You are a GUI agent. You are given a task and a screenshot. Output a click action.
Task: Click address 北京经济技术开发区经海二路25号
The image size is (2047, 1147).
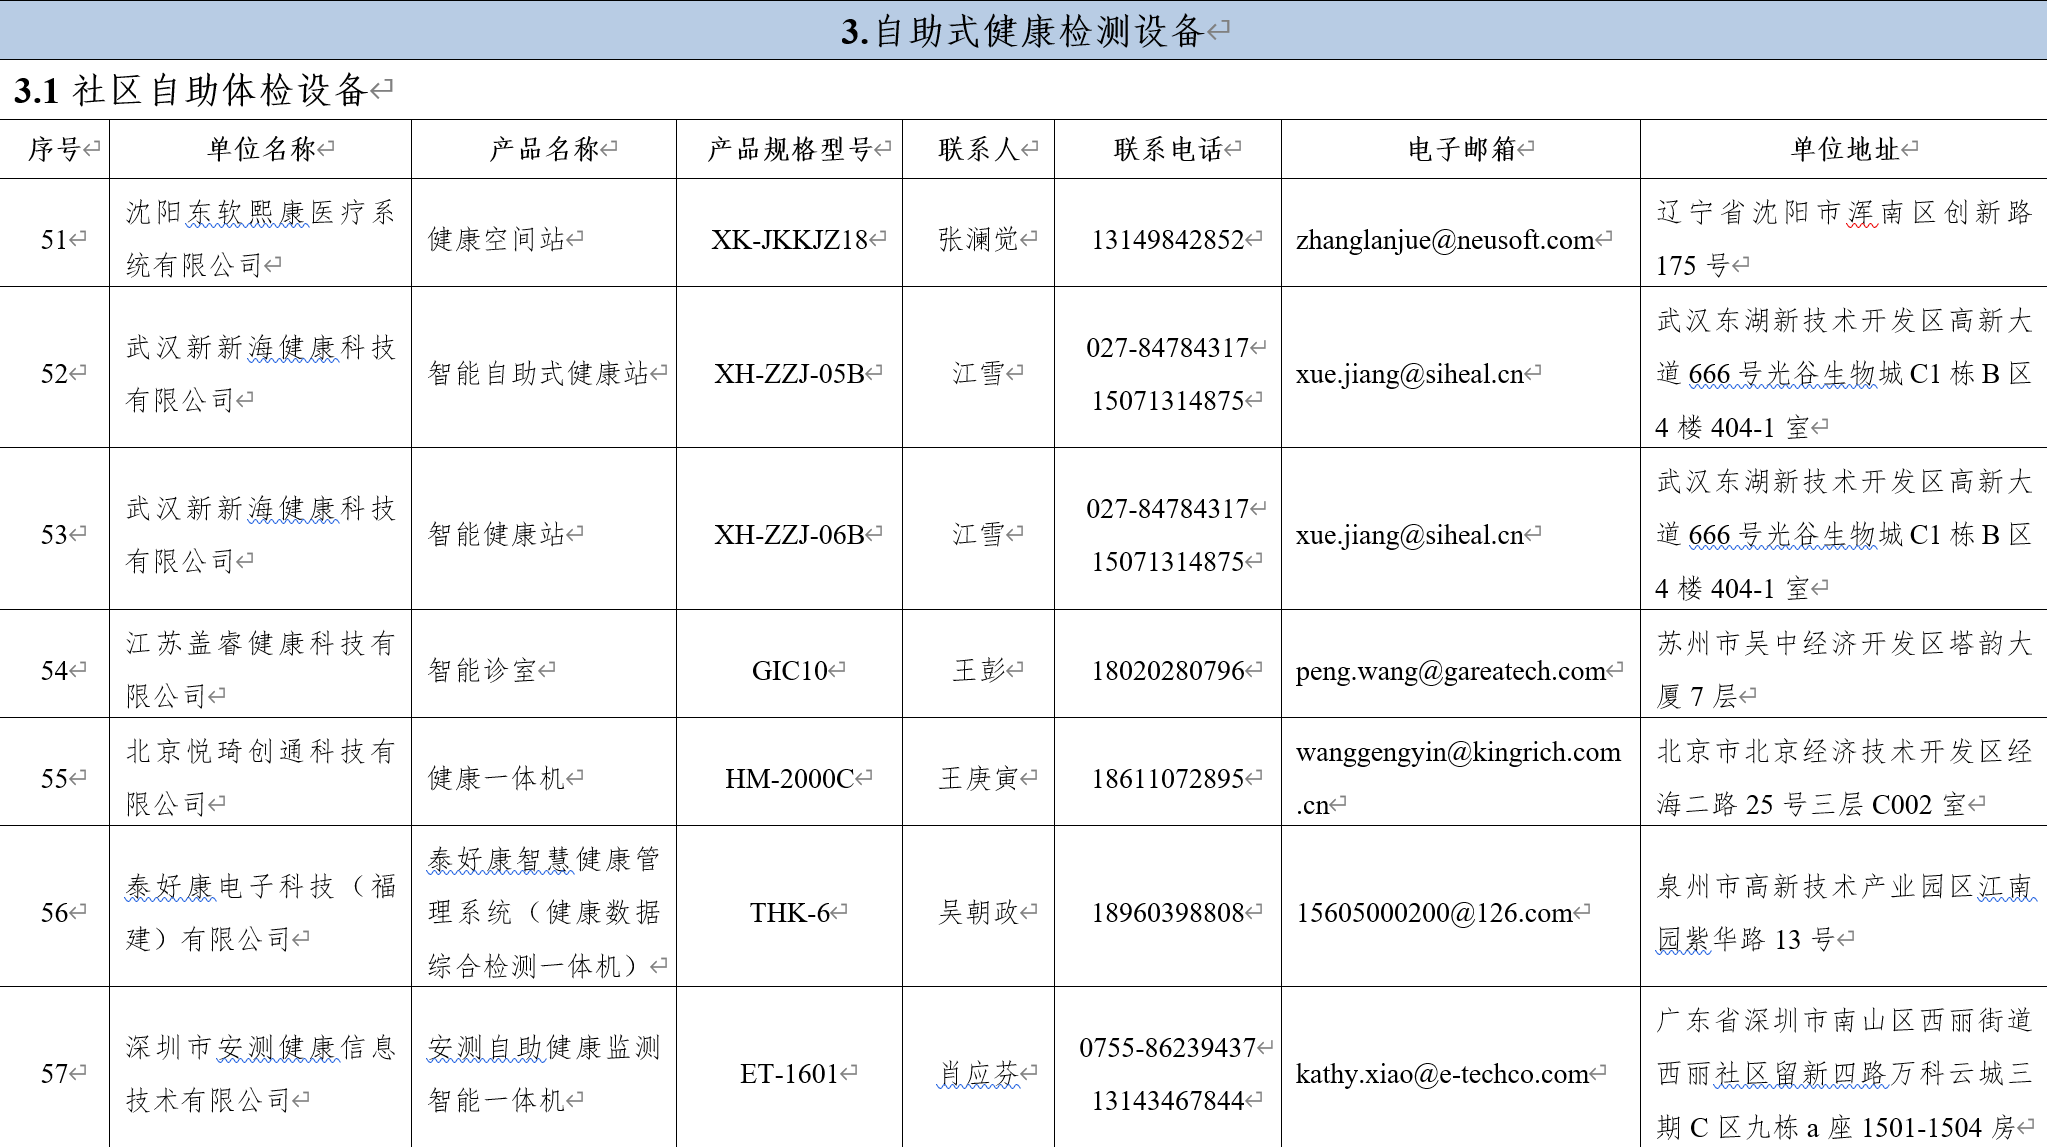1844,778
